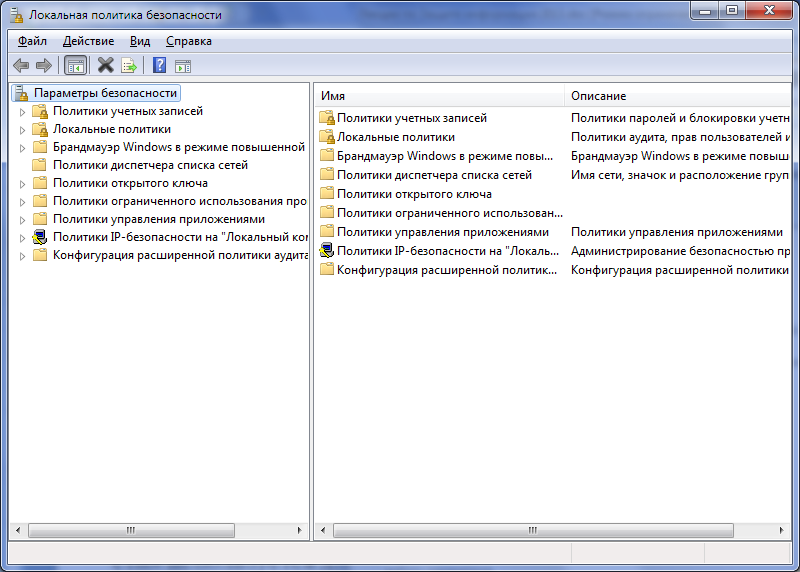Select Политики открытого ключа label in tree
This screenshot has width=800, height=572.
tap(130, 183)
